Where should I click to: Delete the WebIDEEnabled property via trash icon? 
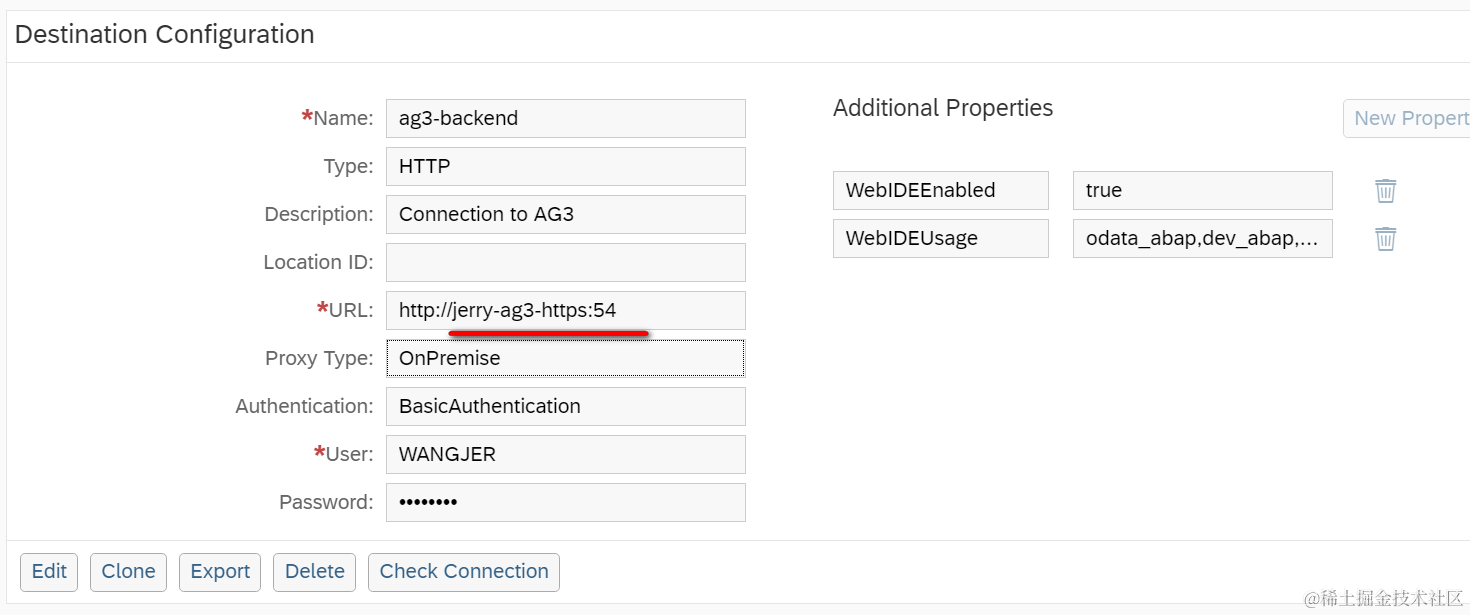pyautogui.click(x=1385, y=190)
